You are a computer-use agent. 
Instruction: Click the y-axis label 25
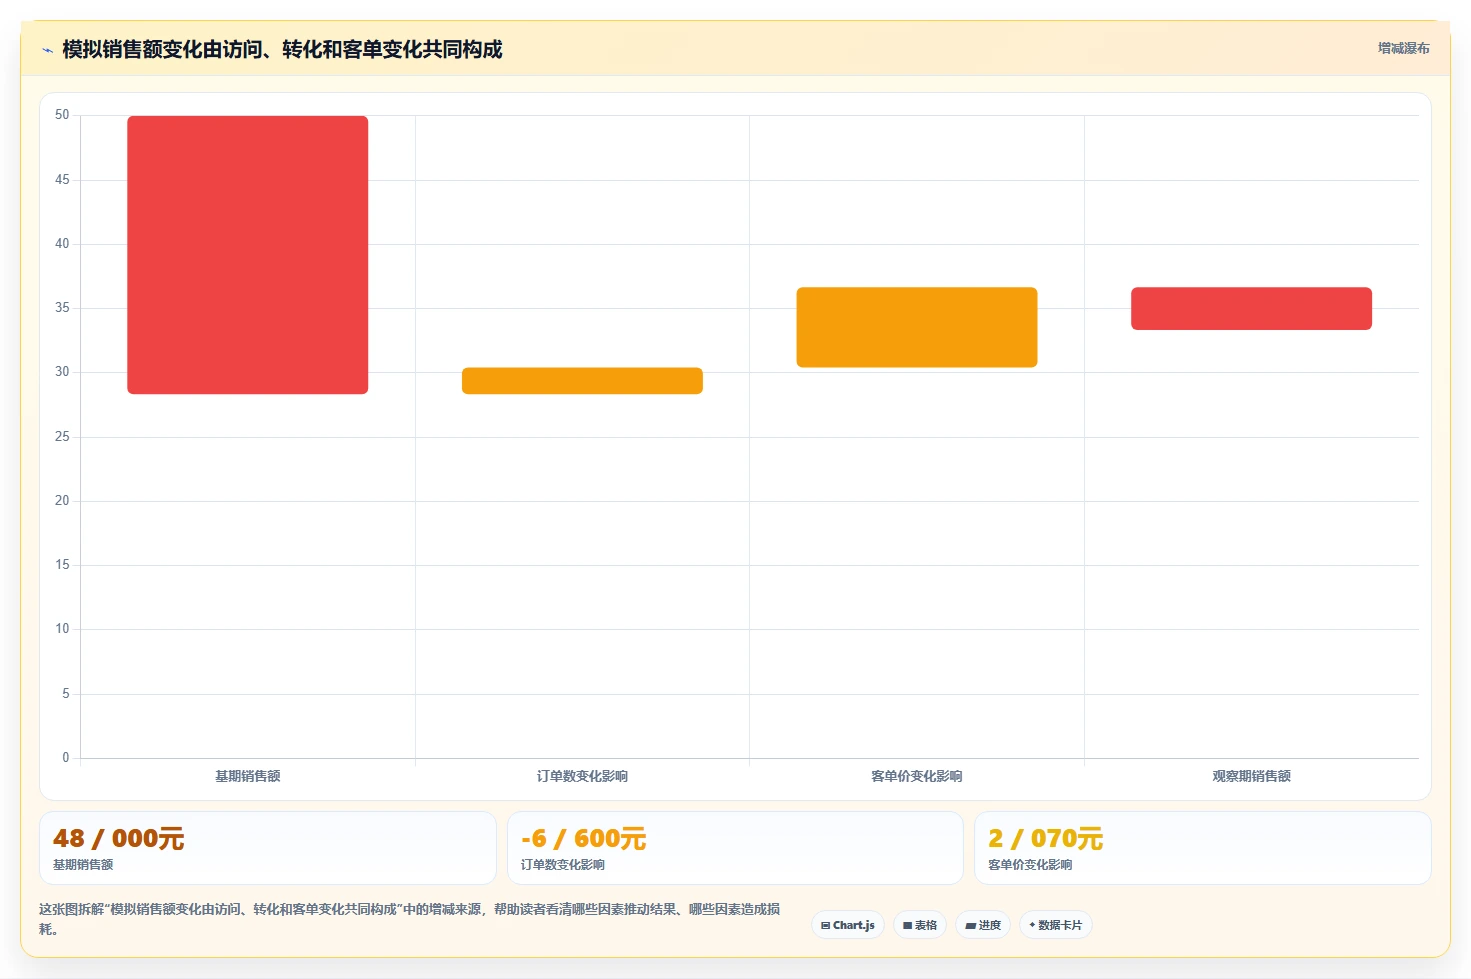point(62,437)
